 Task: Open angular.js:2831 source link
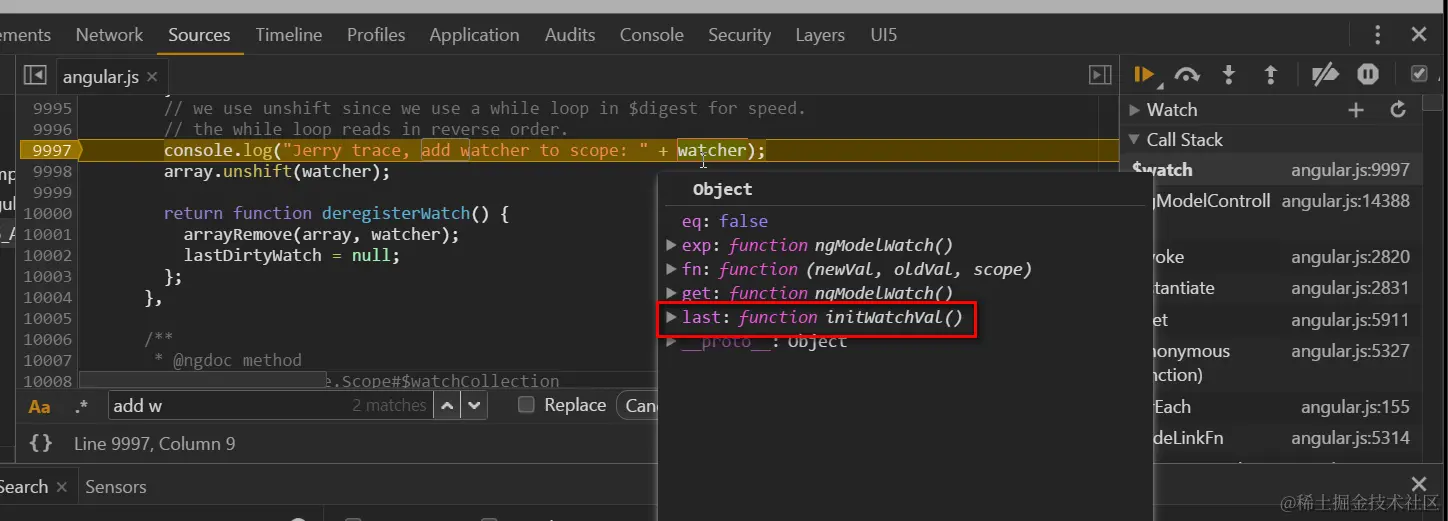1350,288
